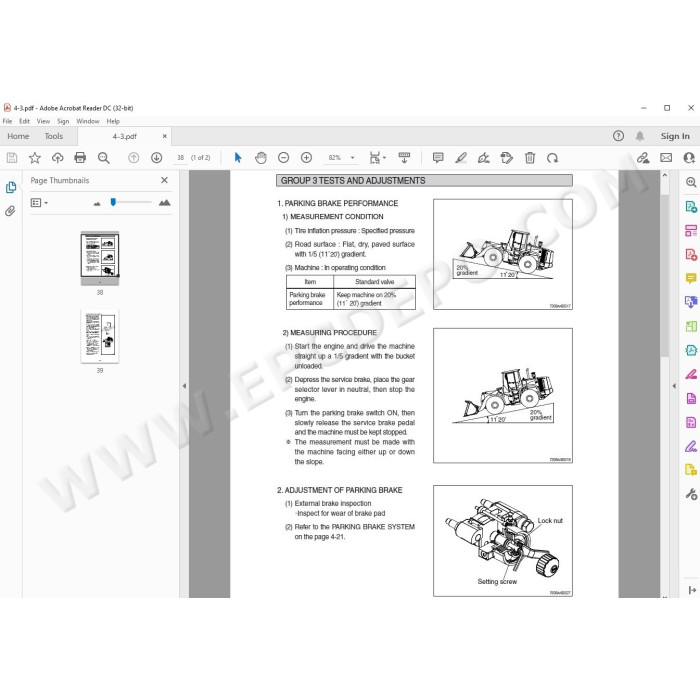Viewport: 700px width, 700px height.
Task: Click the page number field
Action: coord(180,158)
